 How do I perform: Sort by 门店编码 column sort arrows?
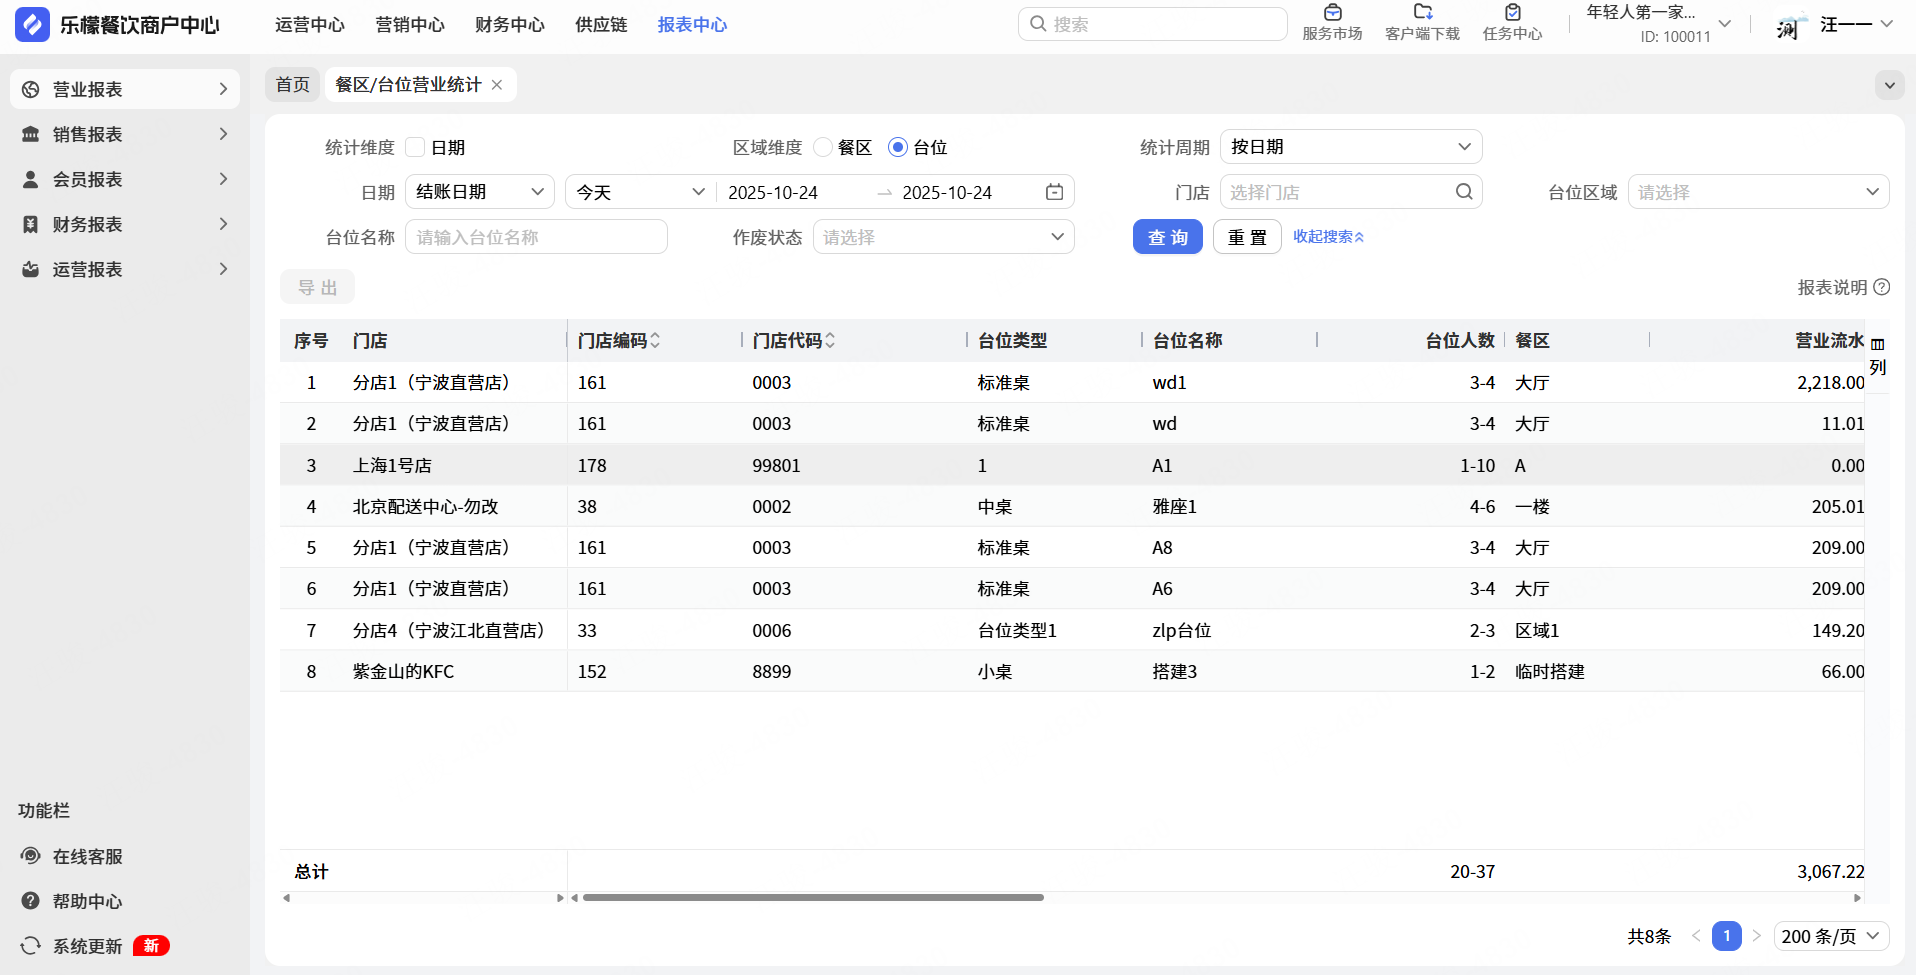point(655,341)
